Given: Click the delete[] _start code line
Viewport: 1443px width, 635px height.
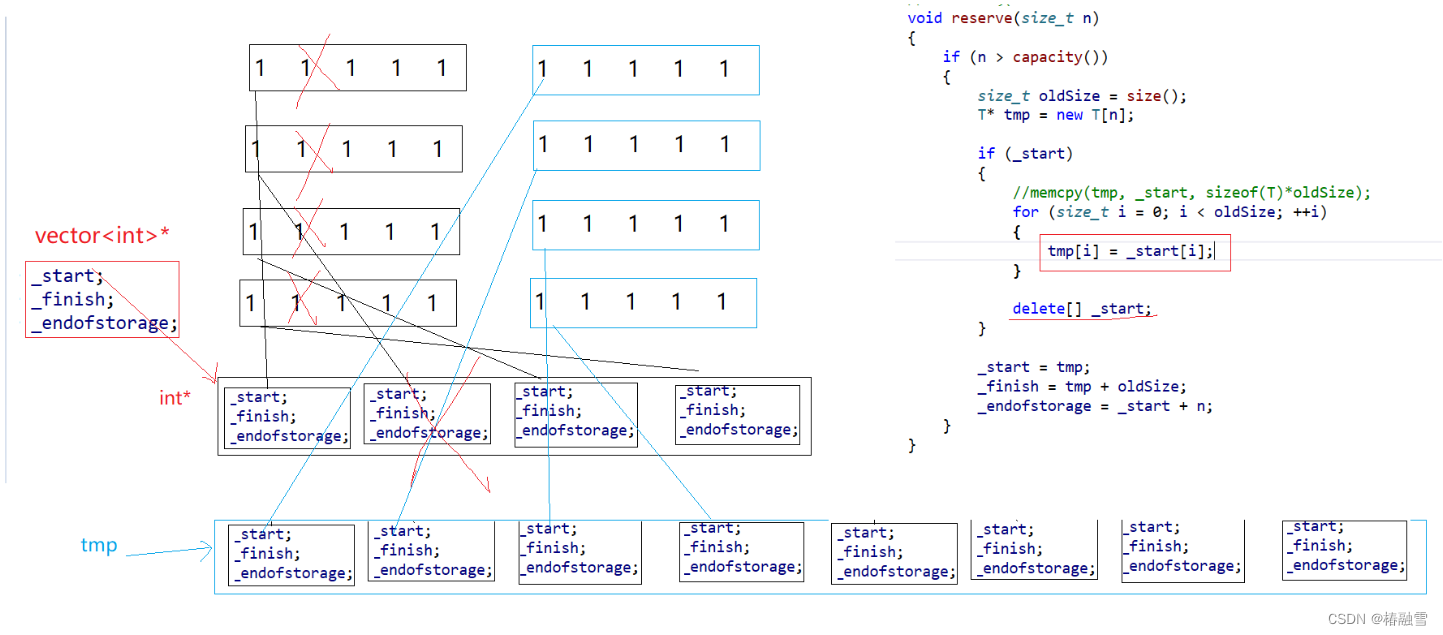Looking at the screenshot, I should coord(1081,309).
